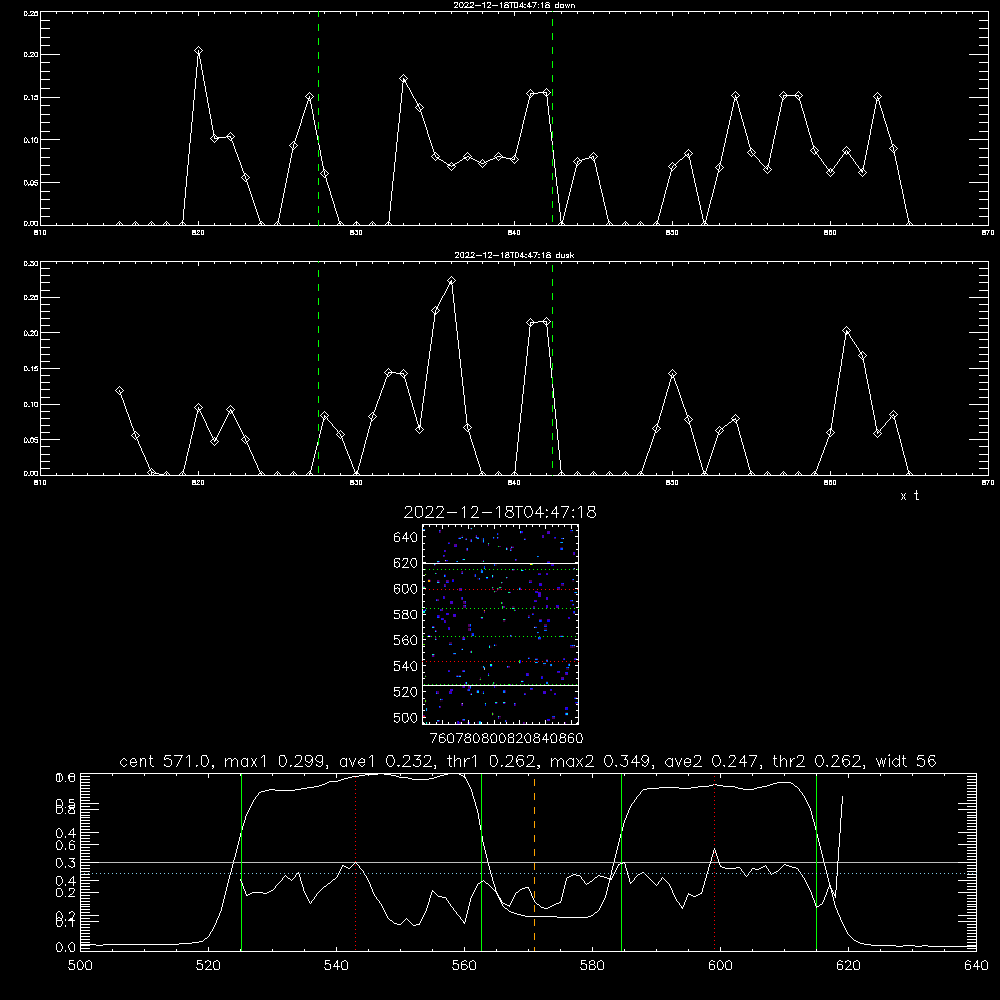The height and width of the screenshot is (1000, 1000).
Task: Click the upper solid white line in color image
Action: coord(500,563)
